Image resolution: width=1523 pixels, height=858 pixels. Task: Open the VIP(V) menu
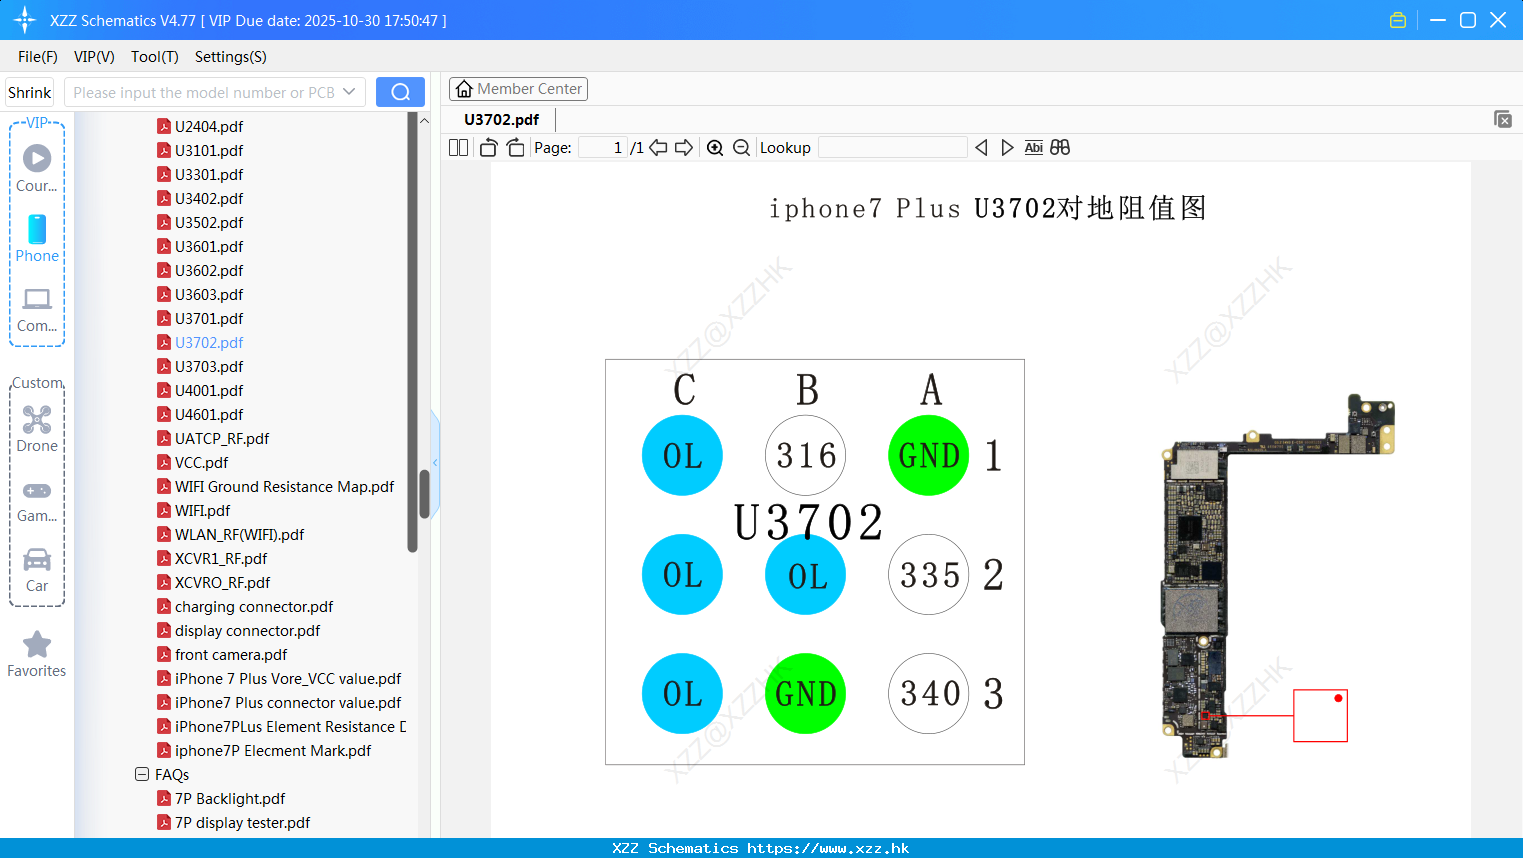point(94,57)
